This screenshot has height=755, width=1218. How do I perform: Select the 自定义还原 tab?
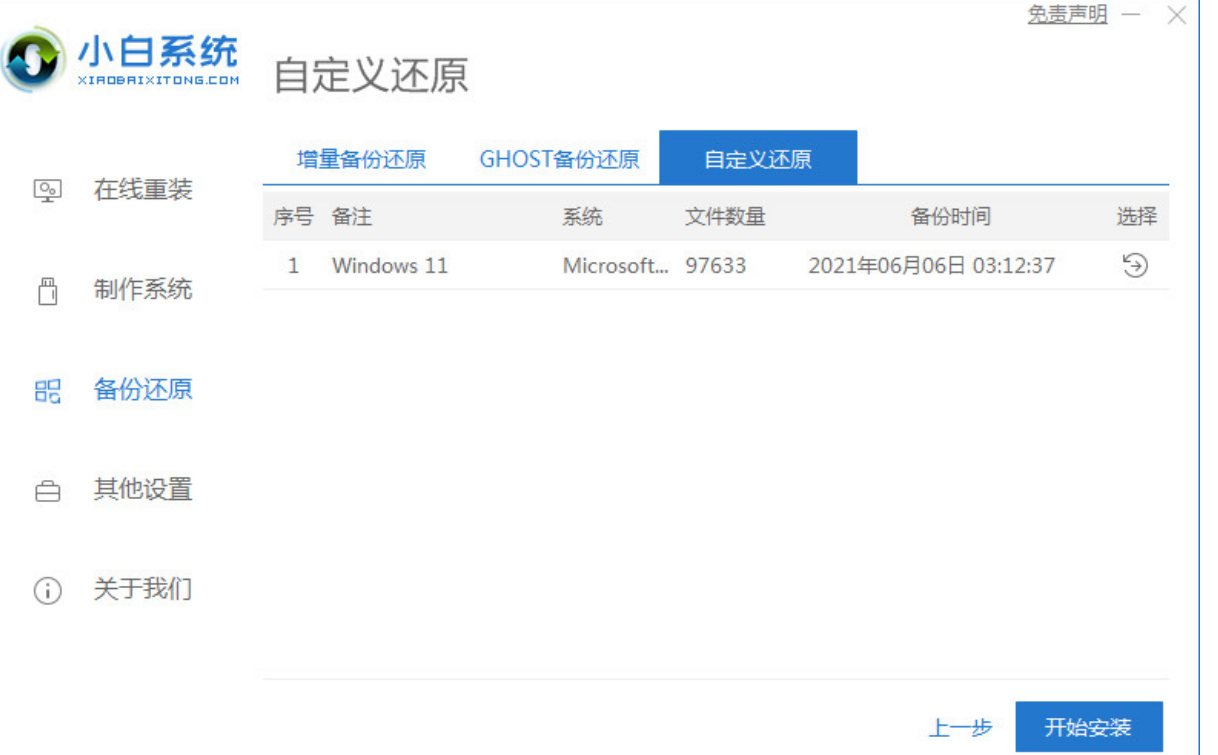pyautogui.click(x=757, y=159)
